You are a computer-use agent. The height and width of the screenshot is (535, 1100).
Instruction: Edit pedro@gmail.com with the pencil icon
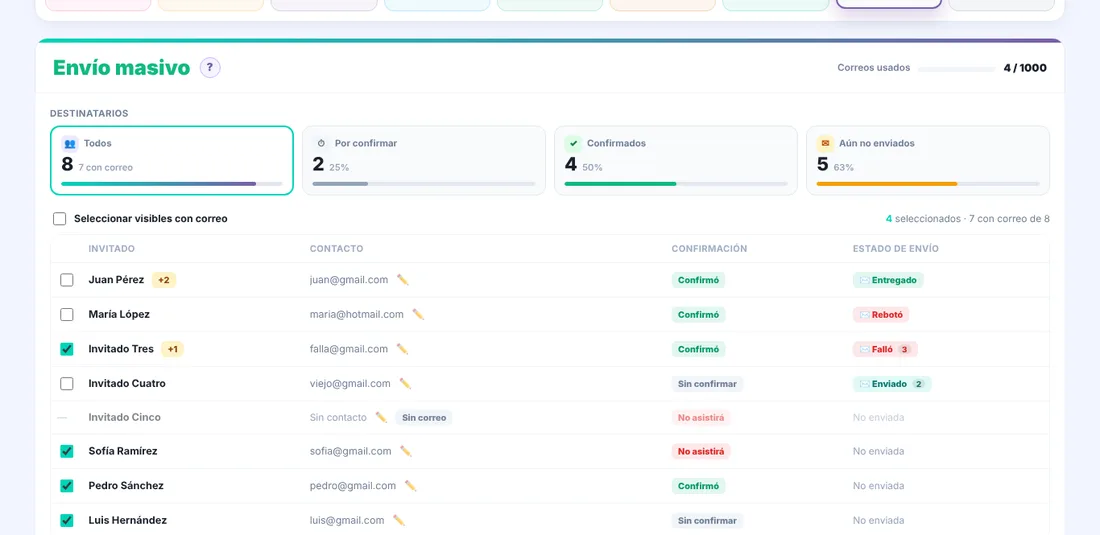point(410,486)
